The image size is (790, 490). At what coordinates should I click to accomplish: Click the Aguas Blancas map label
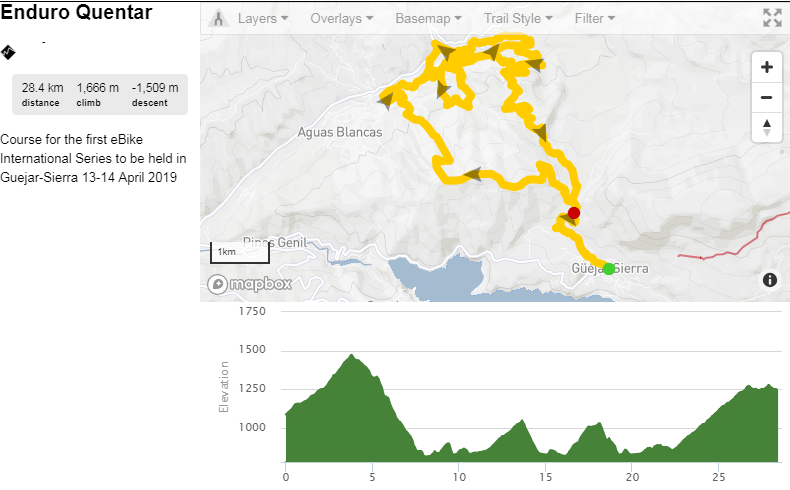tap(340, 131)
